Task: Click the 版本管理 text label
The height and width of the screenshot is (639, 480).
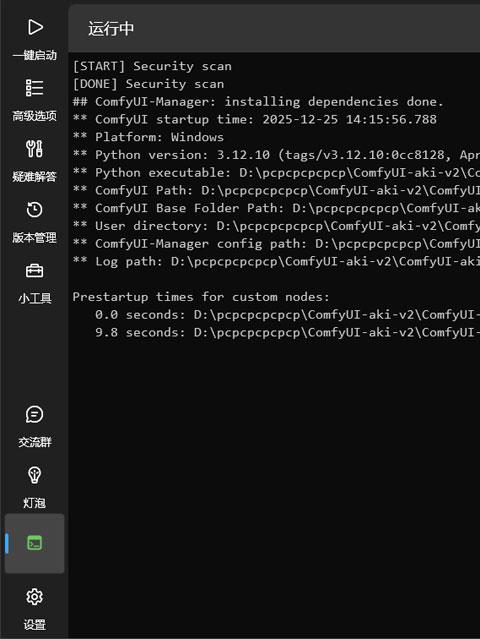Action: pyautogui.click(x=34, y=238)
